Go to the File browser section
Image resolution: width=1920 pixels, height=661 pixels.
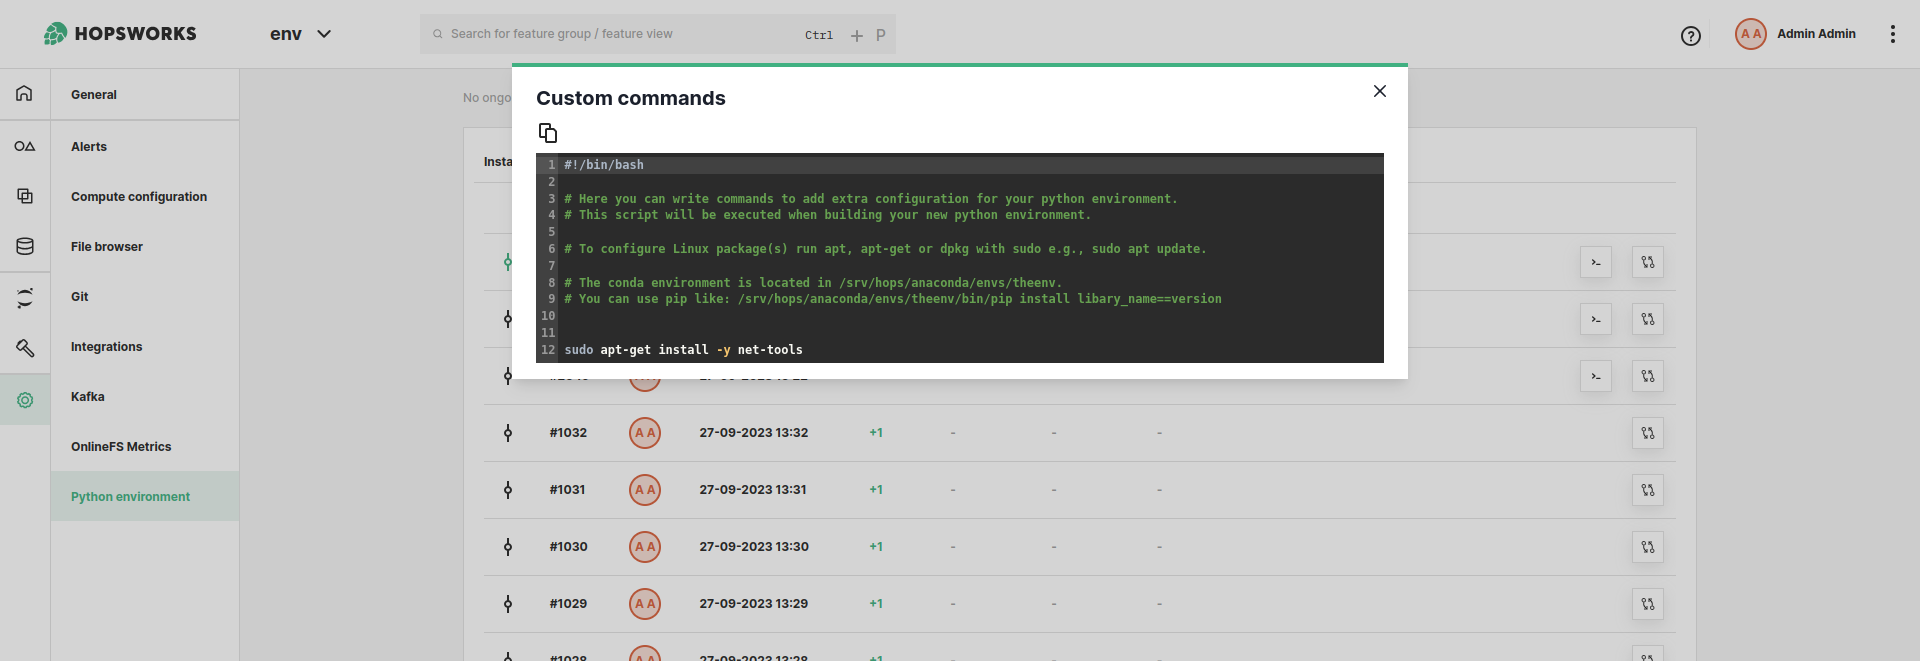pyautogui.click(x=107, y=247)
